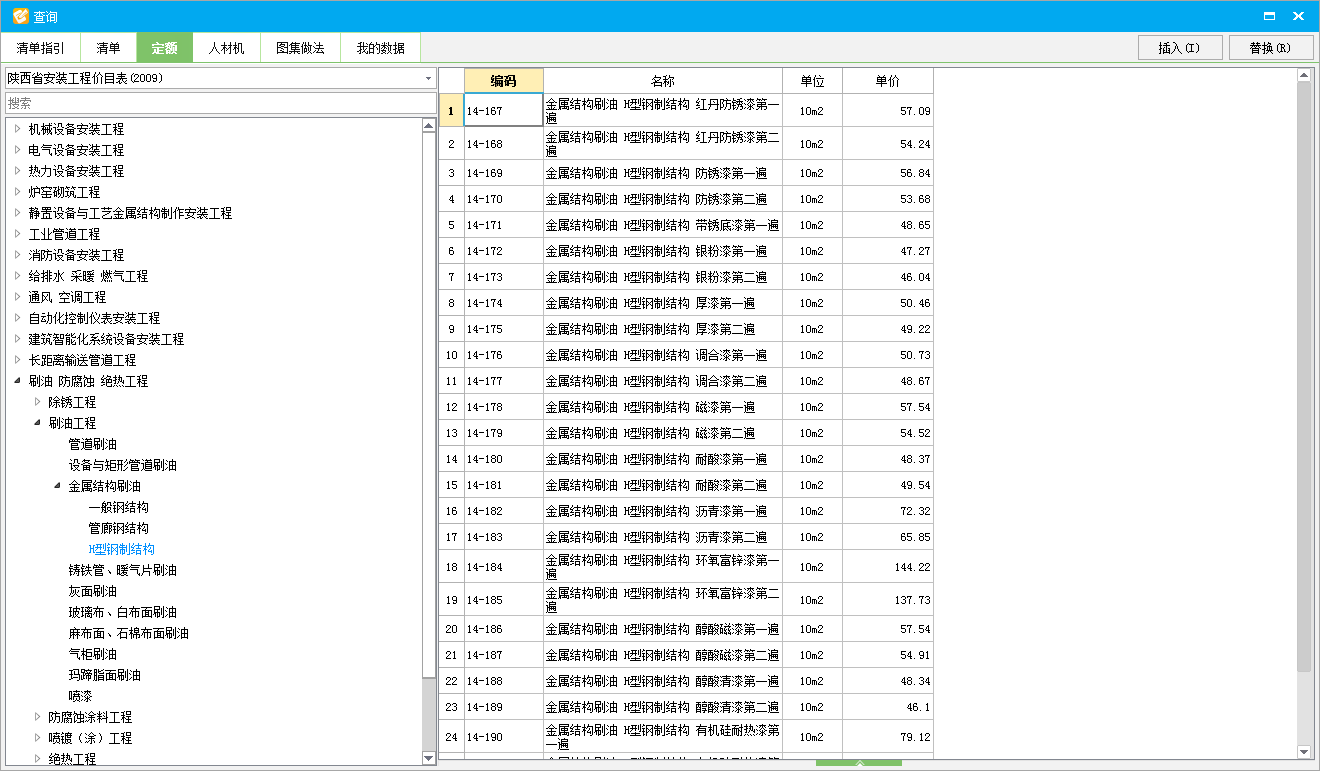Expand the 防腐蚀涂料工程 node
The height and width of the screenshot is (771, 1320).
point(37,717)
